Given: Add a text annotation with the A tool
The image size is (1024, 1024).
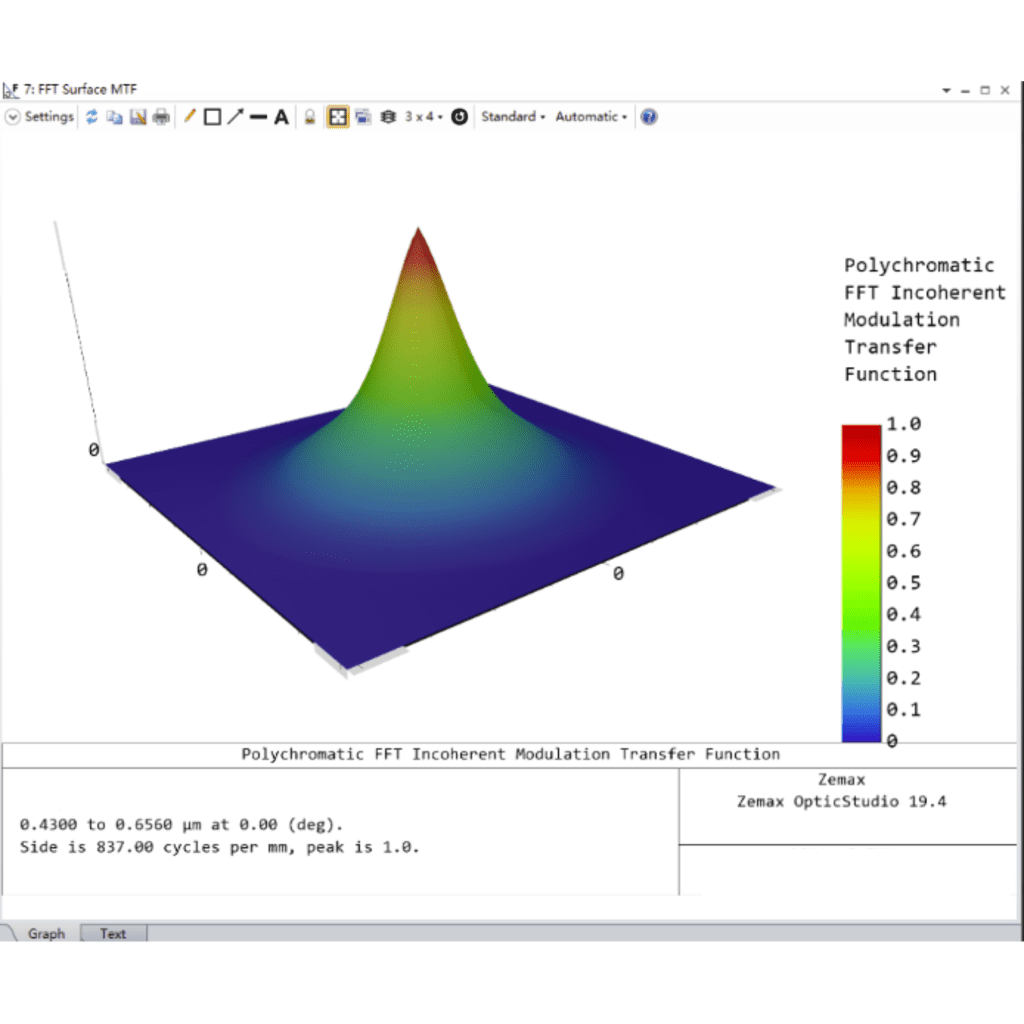Looking at the screenshot, I should pyautogui.click(x=282, y=117).
